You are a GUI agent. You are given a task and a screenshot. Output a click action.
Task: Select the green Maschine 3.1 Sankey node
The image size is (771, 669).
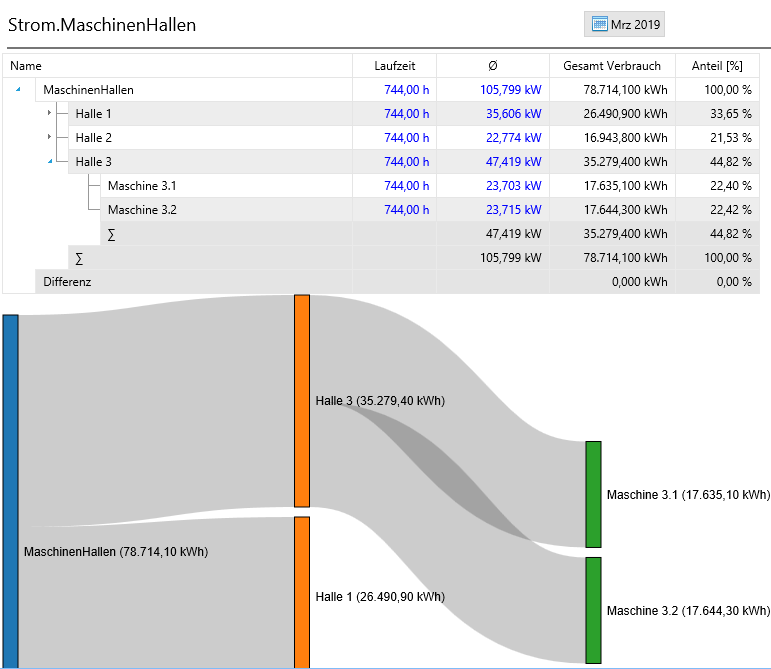click(593, 494)
